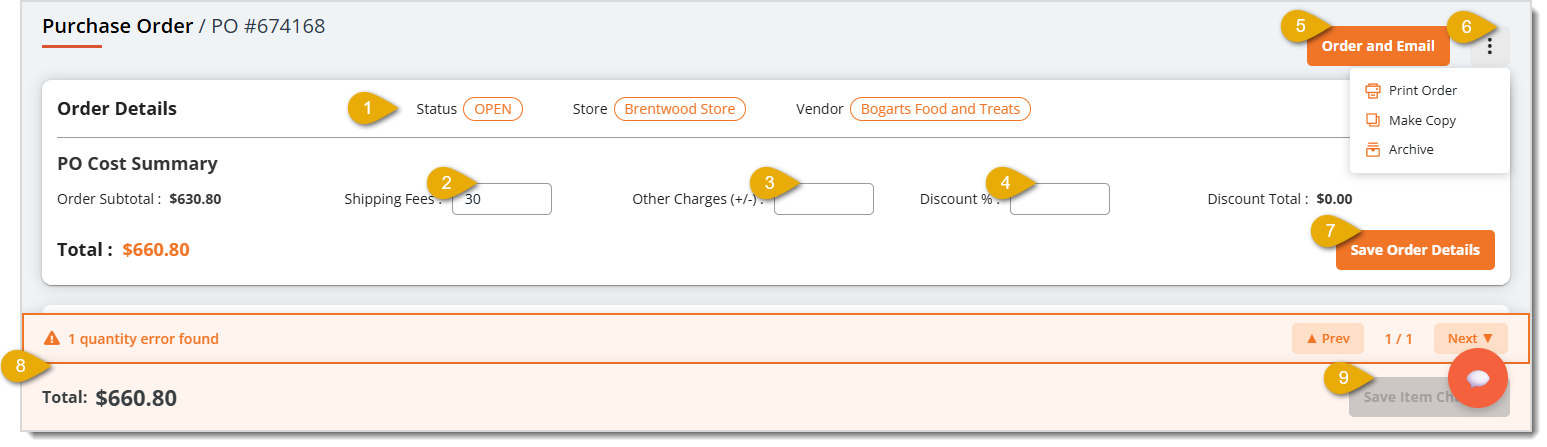Click the OPEN status badge

pos(493,109)
